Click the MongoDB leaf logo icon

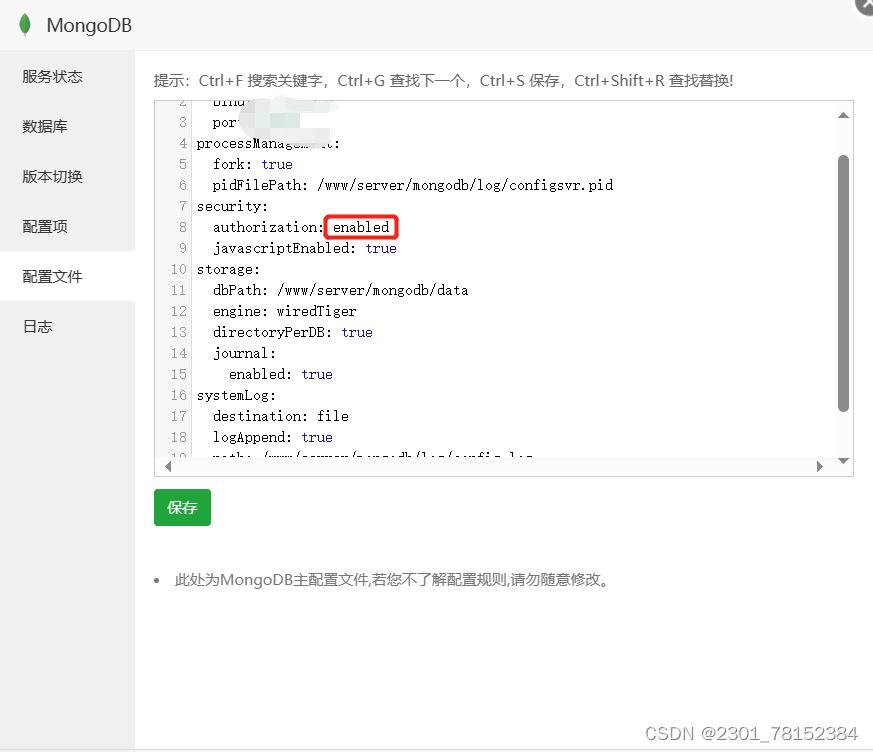tap(25, 25)
